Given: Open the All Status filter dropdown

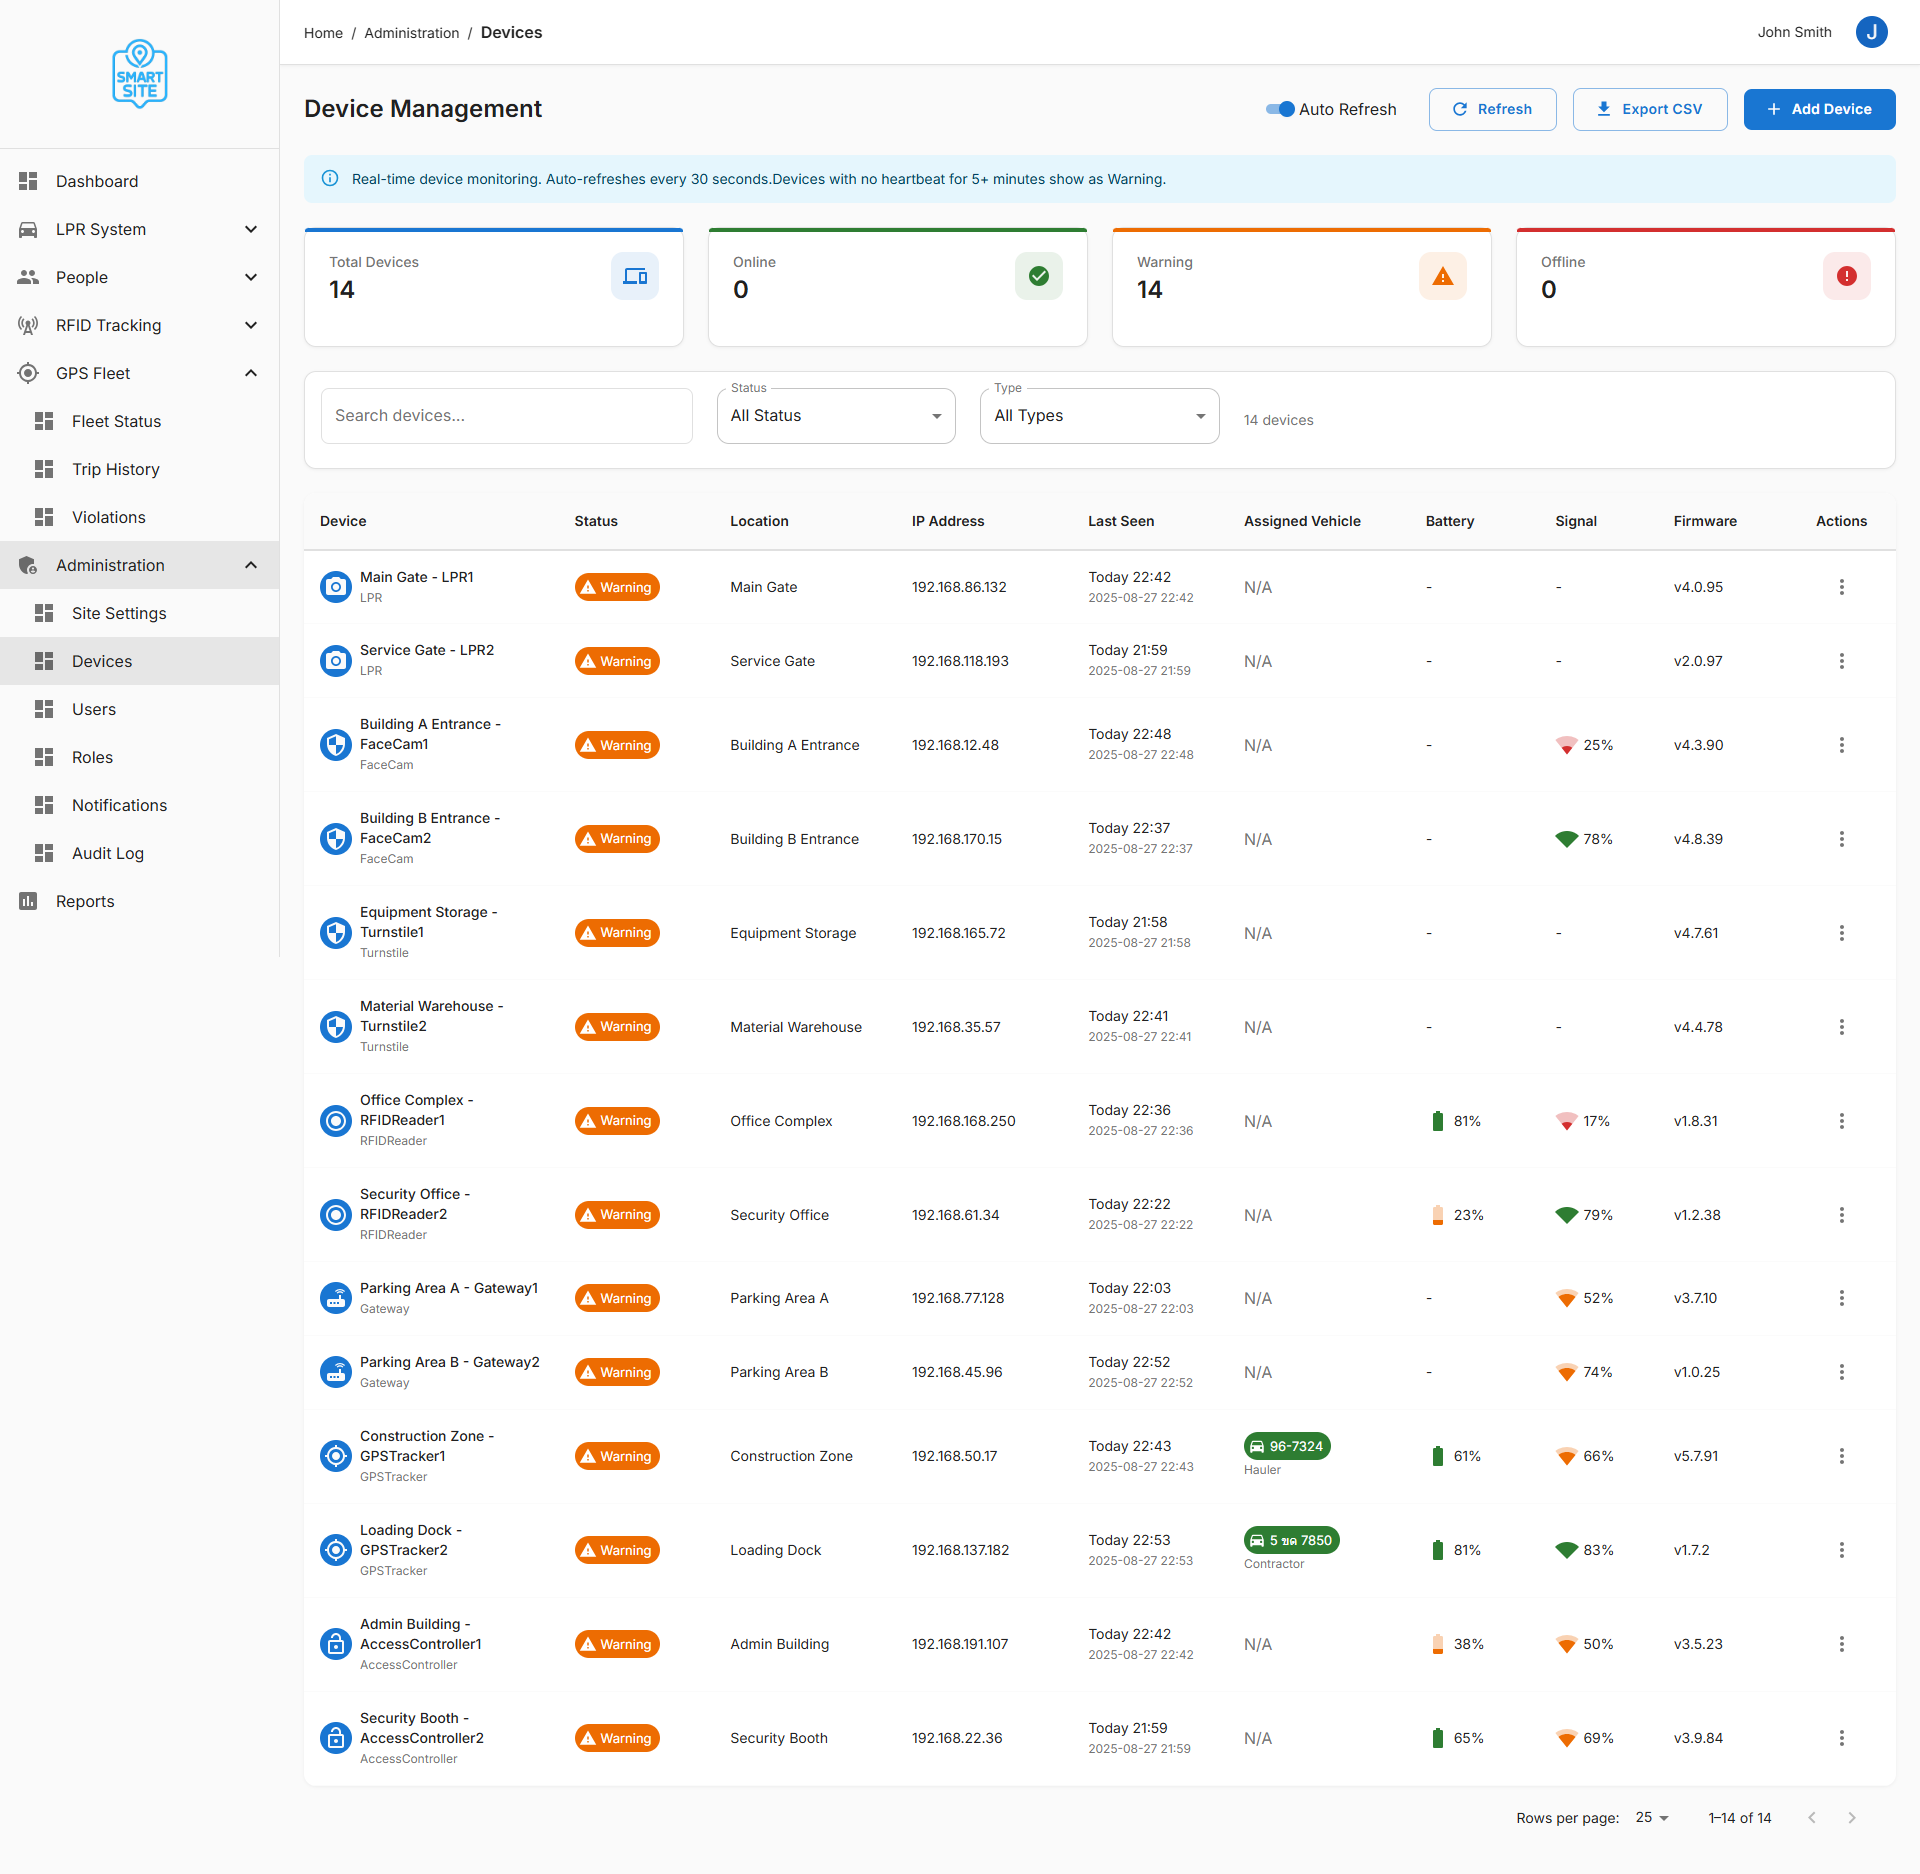Looking at the screenshot, I should (x=836, y=416).
